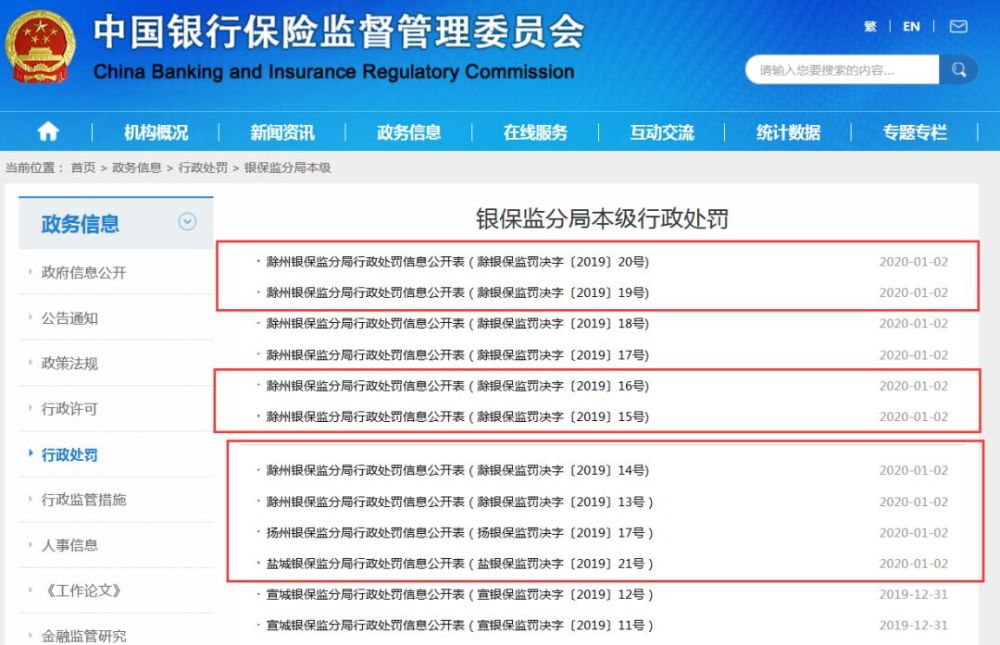The image size is (1000, 645).
Task: Open 滁银保监罚决字〔2019〕13号 notice
Action: (x=459, y=502)
